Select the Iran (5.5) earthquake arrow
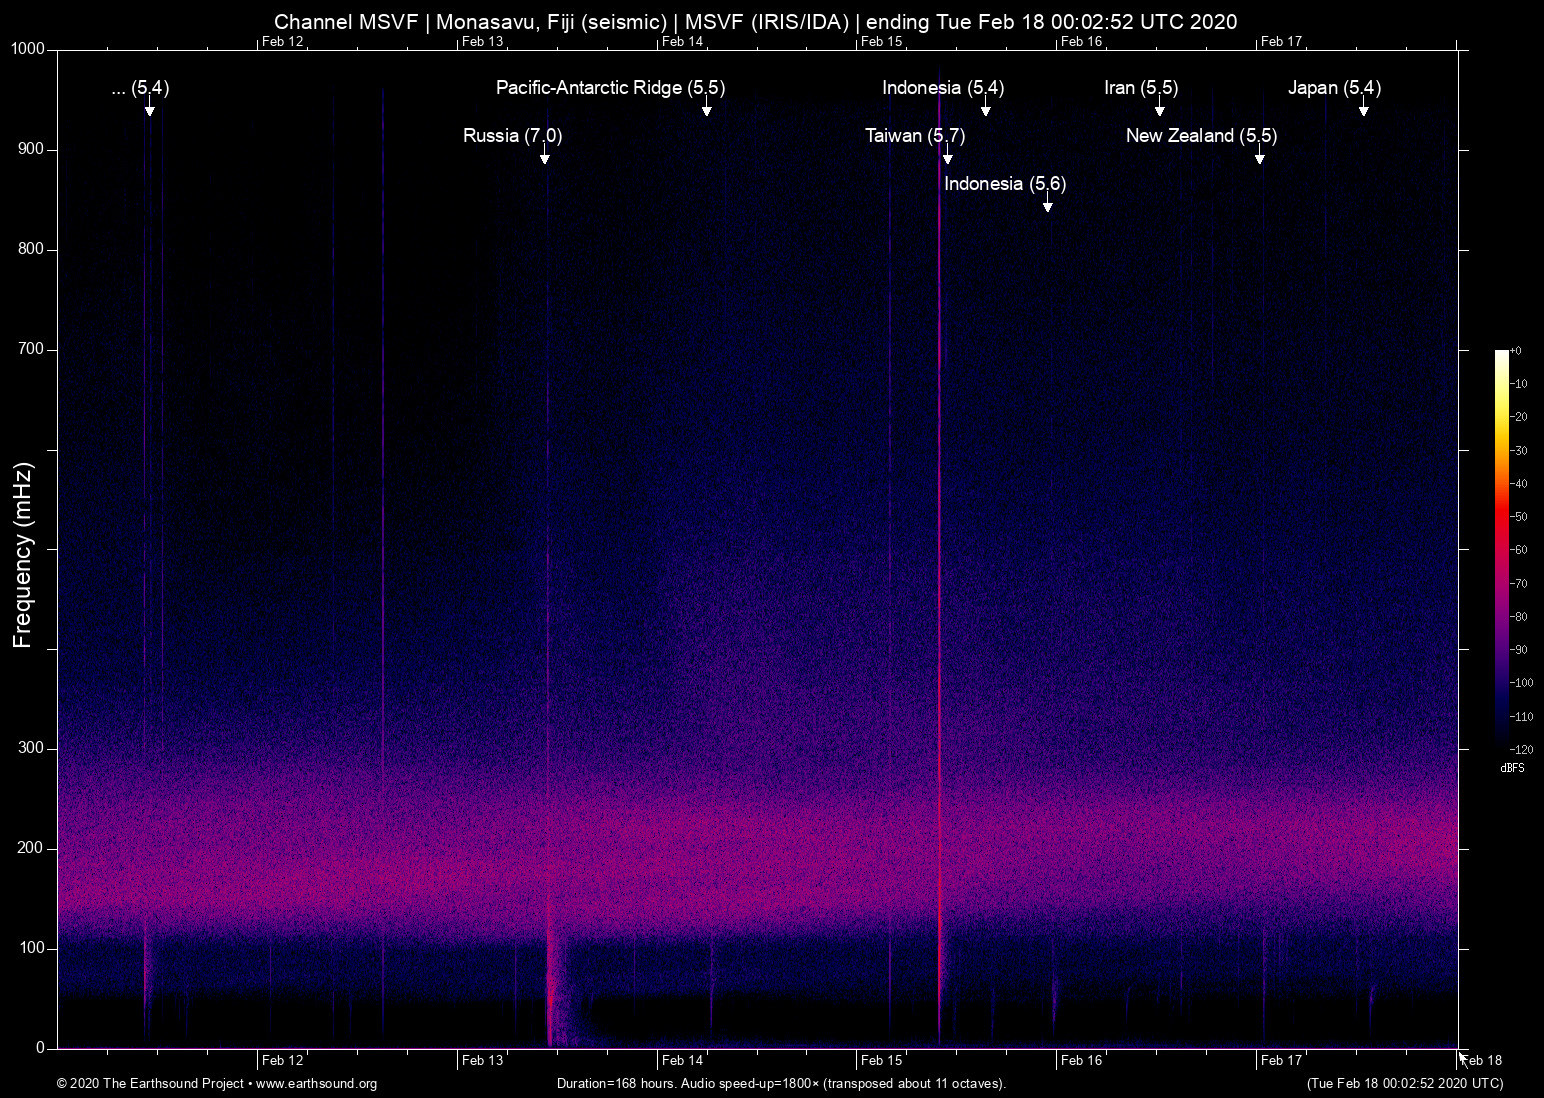This screenshot has width=1544, height=1098. click(1158, 110)
